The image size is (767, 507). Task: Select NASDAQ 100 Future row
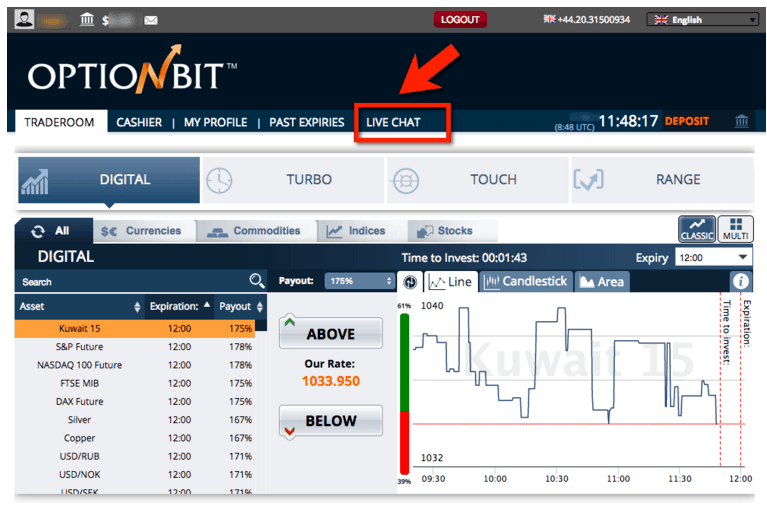pos(135,365)
